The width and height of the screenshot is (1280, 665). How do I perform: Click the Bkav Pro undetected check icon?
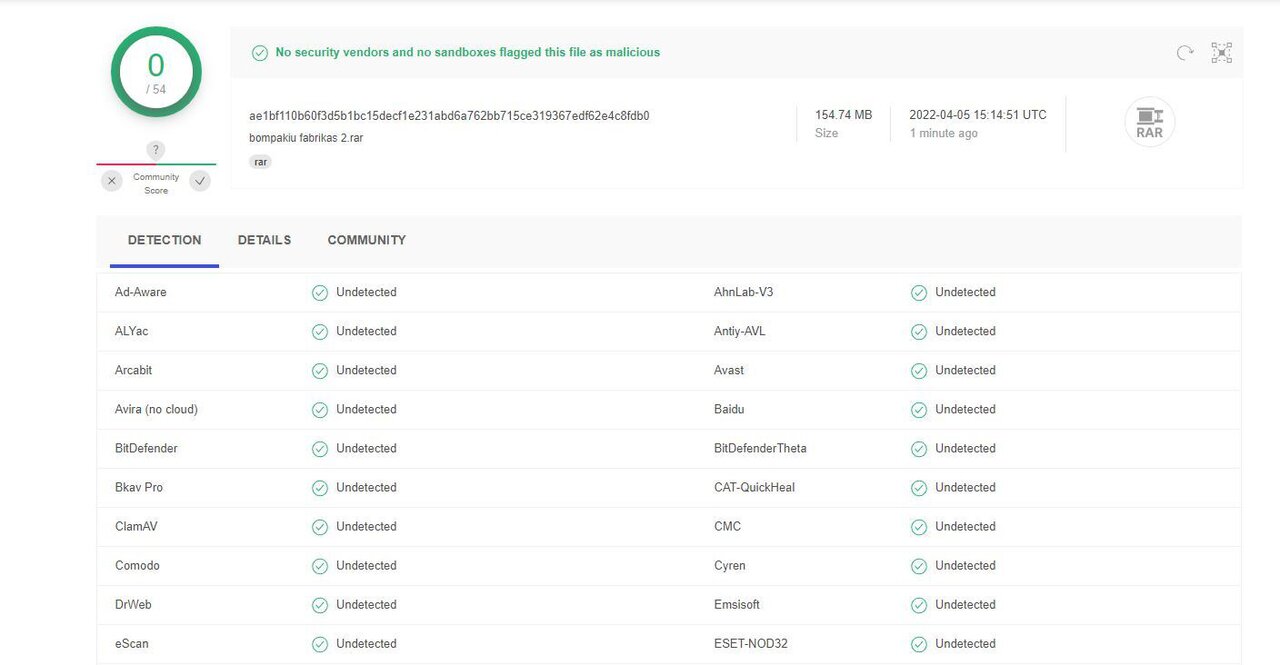coord(320,488)
